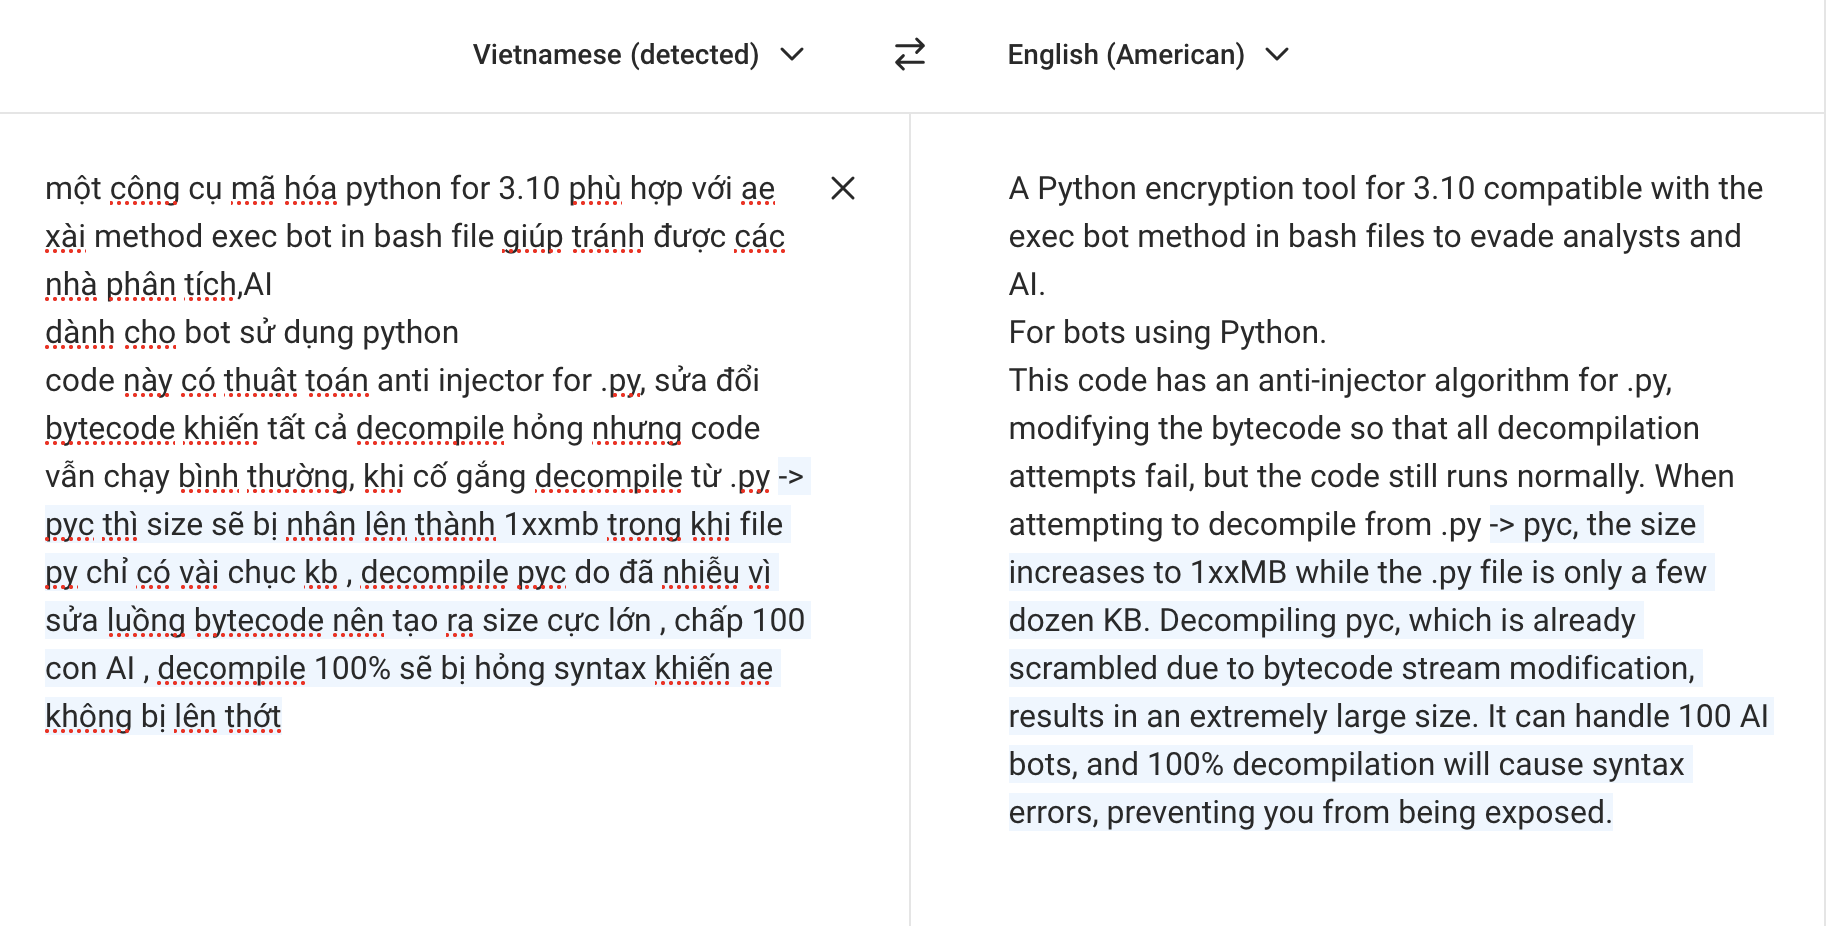Swap source and target languages
Viewport: 1834px width, 926px height.
coord(909,54)
